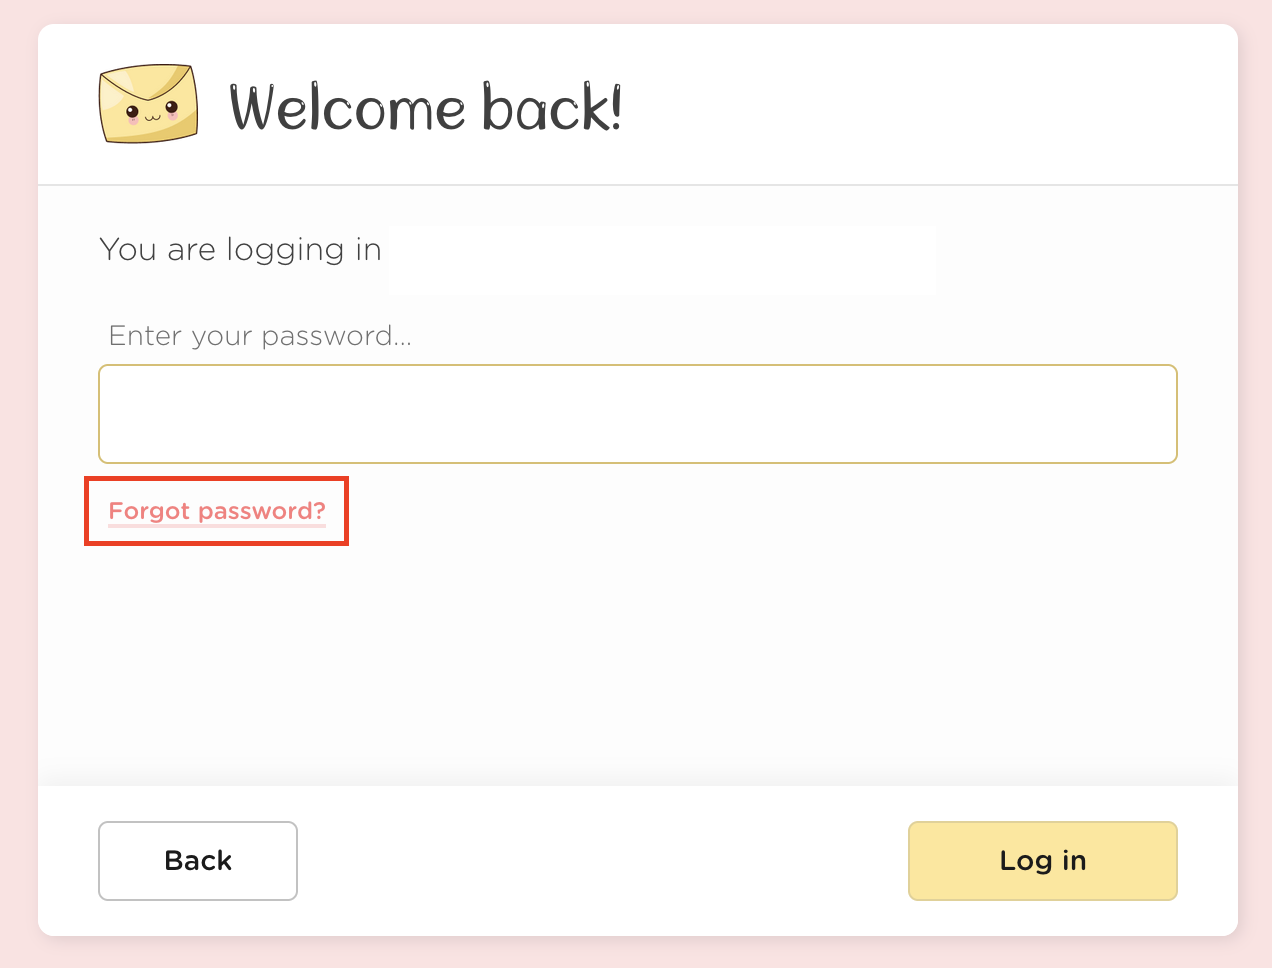Viewport: 1272px width, 968px height.
Task: Click the hidden account name area
Action: [x=662, y=260]
